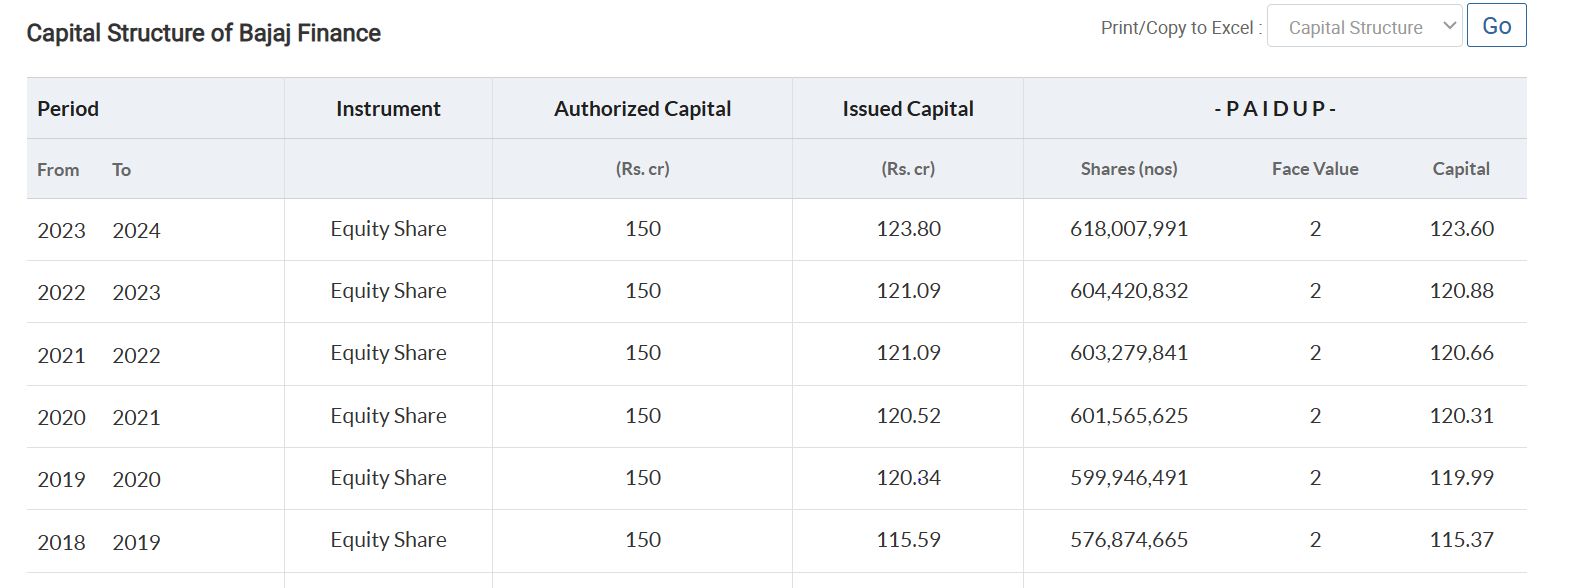Click the PAIDUP header cell
The image size is (1573, 588).
coord(1275,109)
